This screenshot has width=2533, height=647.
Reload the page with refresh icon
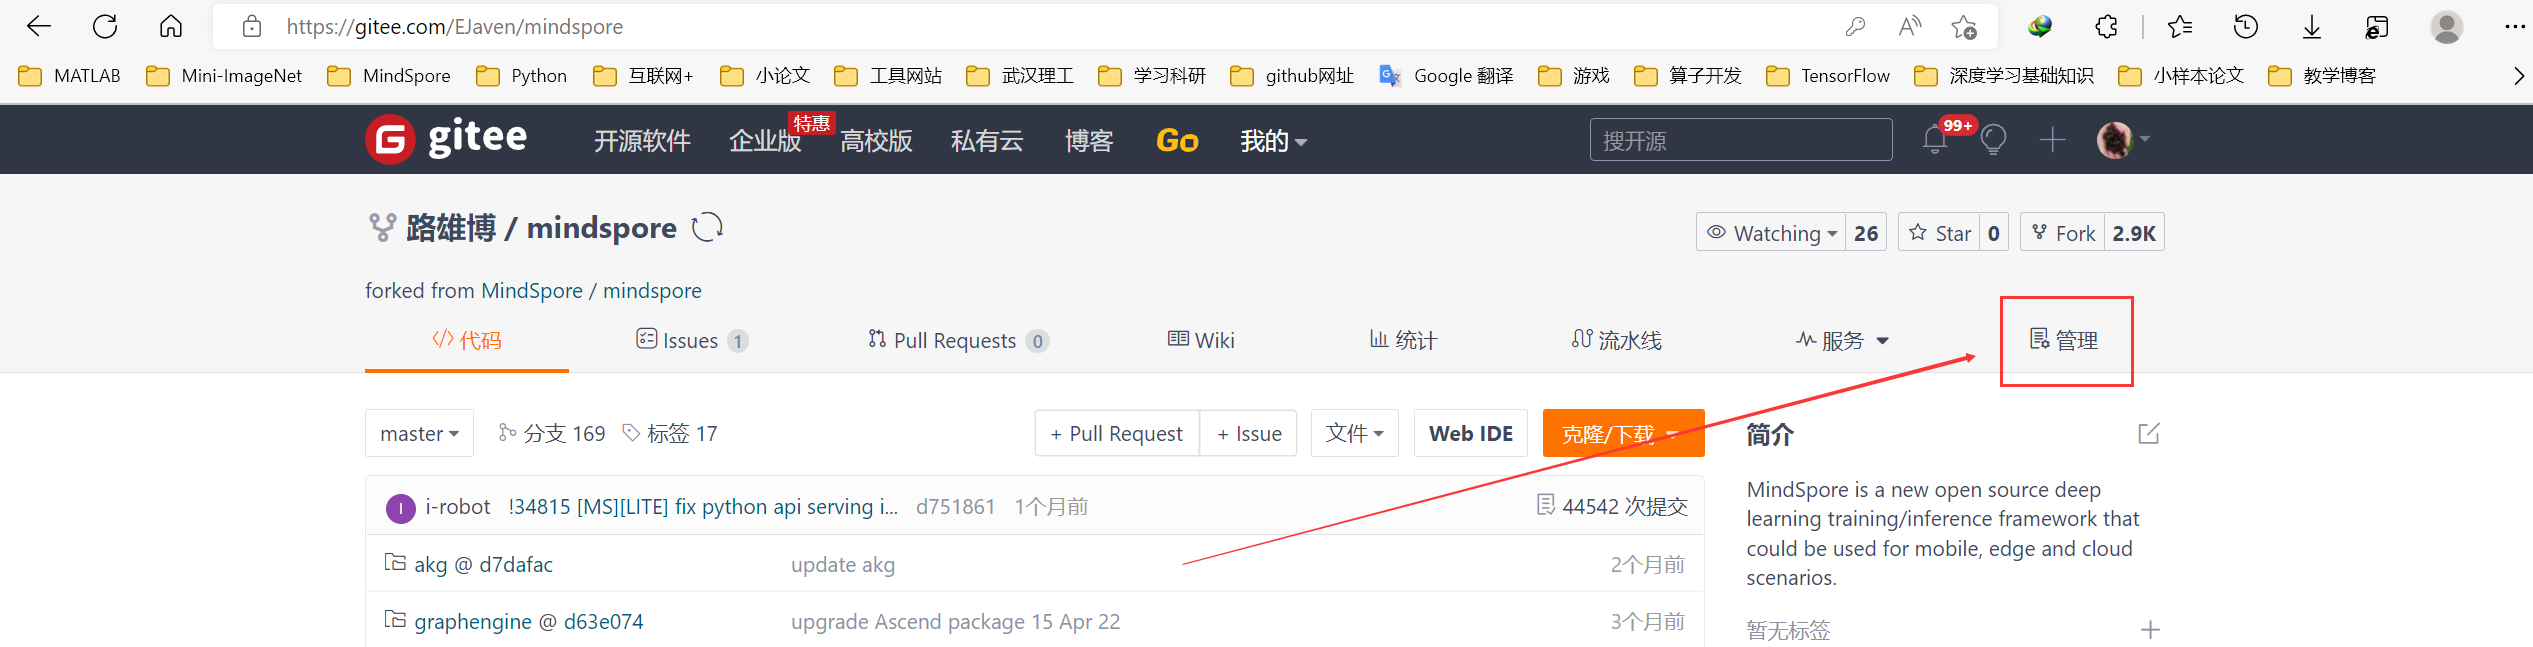(x=105, y=27)
